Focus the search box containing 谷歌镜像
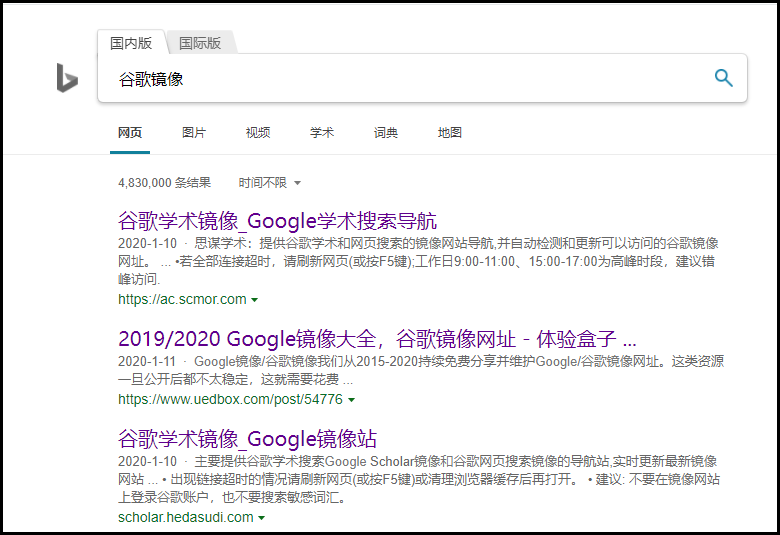 click(x=422, y=78)
